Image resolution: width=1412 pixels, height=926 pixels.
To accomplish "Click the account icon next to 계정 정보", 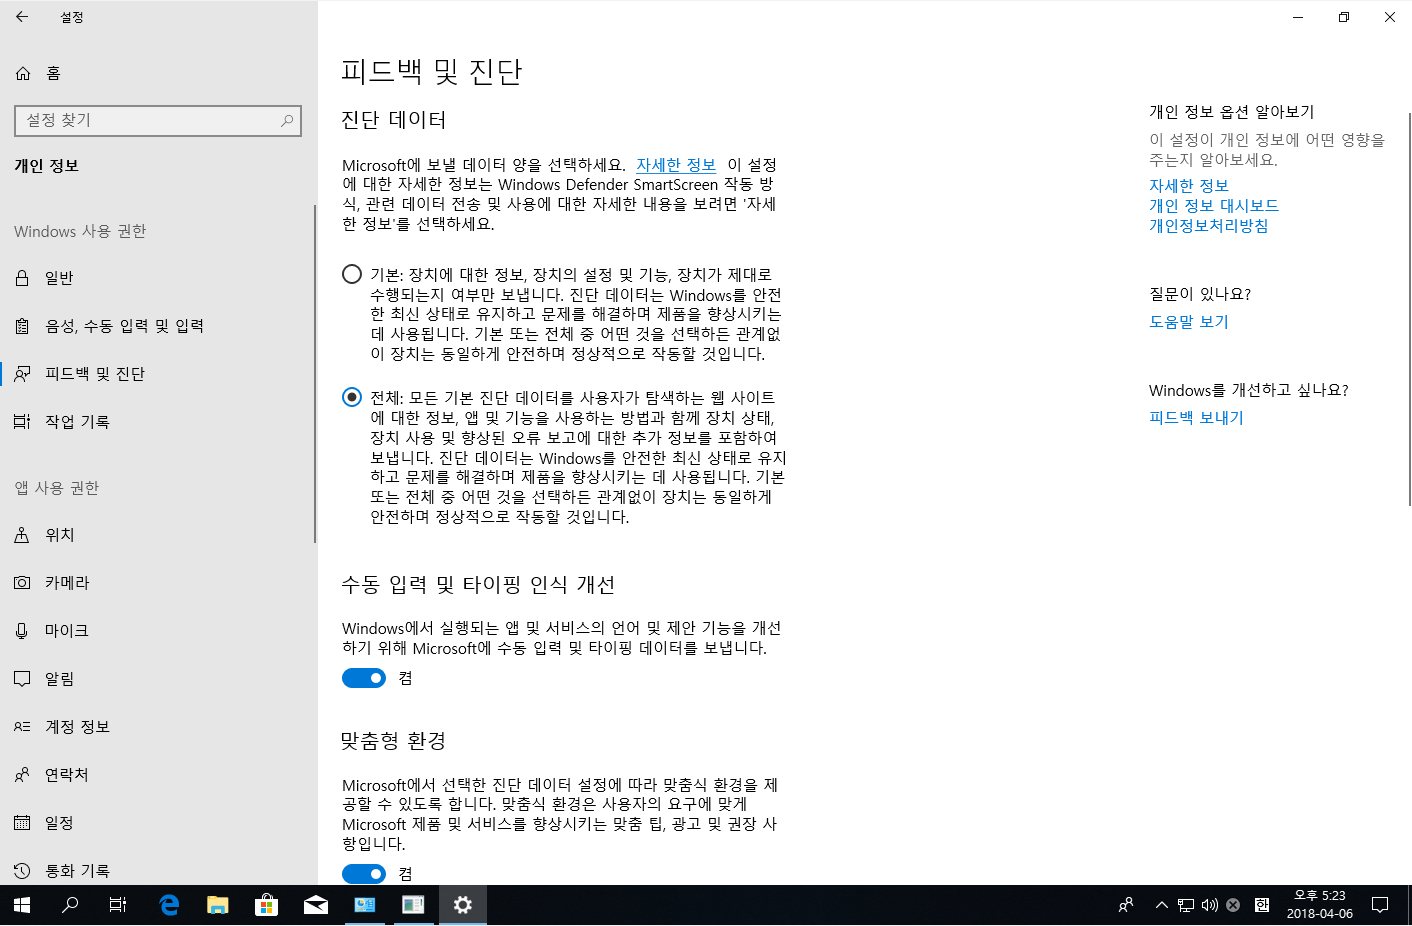I will click(x=22, y=727).
